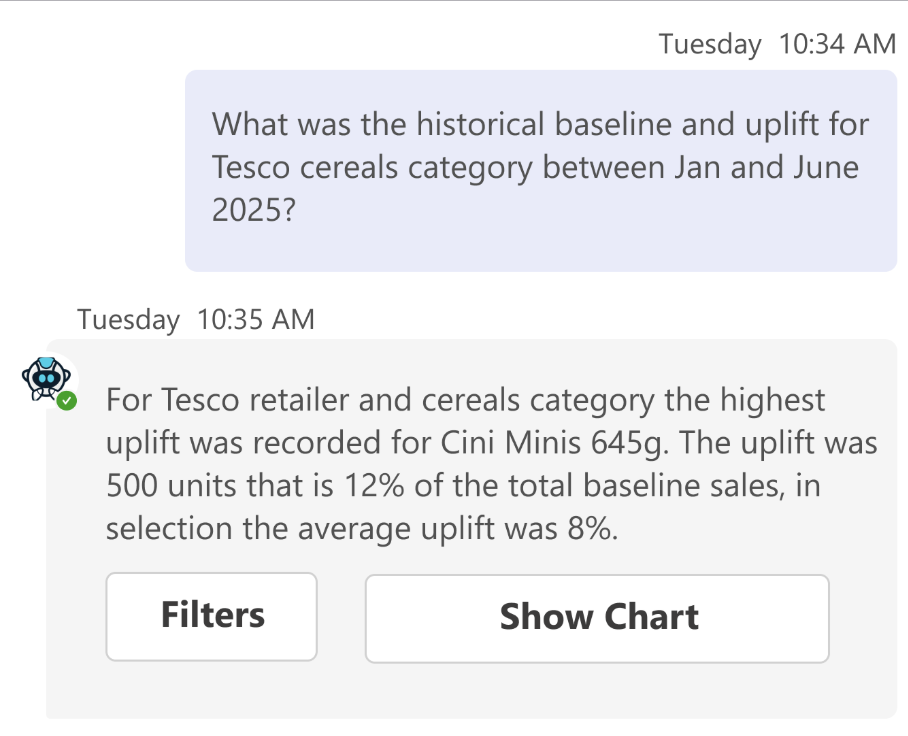Click the bot avatar icon
Screen dimensions: 908x736
click(x=42, y=379)
